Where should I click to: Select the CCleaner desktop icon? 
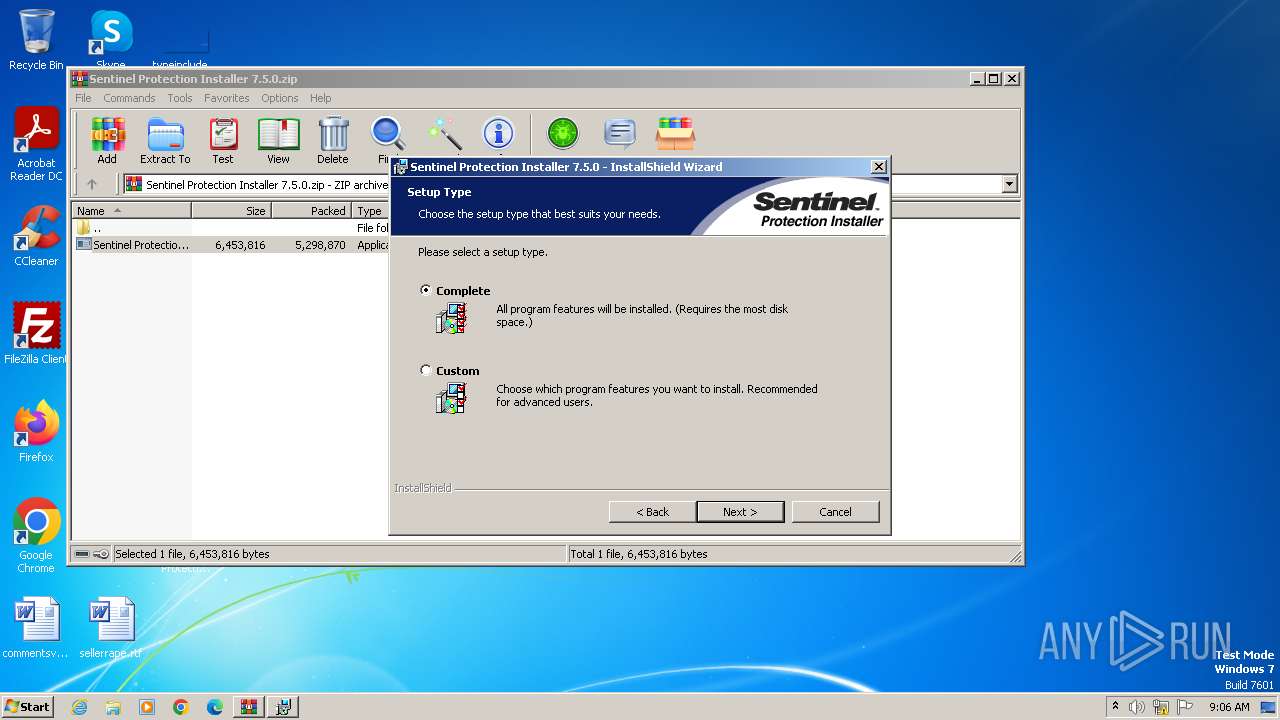pyautogui.click(x=36, y=236)
